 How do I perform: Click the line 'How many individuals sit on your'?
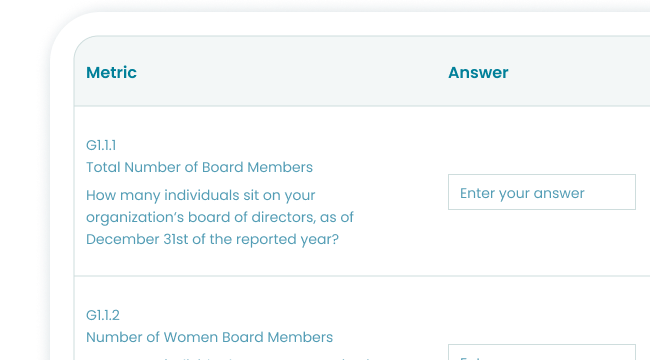(201, 195)
